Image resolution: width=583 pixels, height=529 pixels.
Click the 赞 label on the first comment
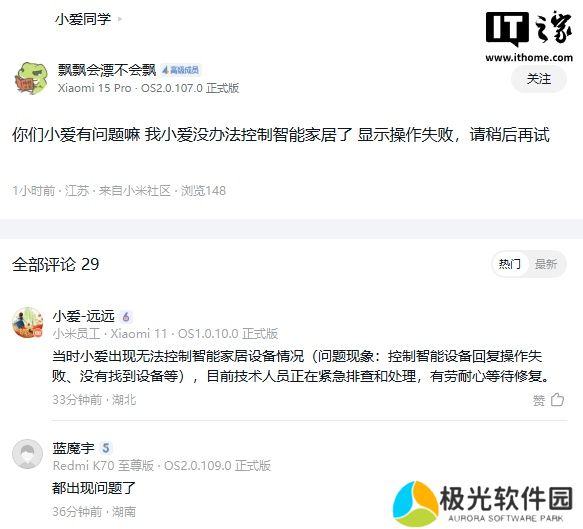pos(539,400)
